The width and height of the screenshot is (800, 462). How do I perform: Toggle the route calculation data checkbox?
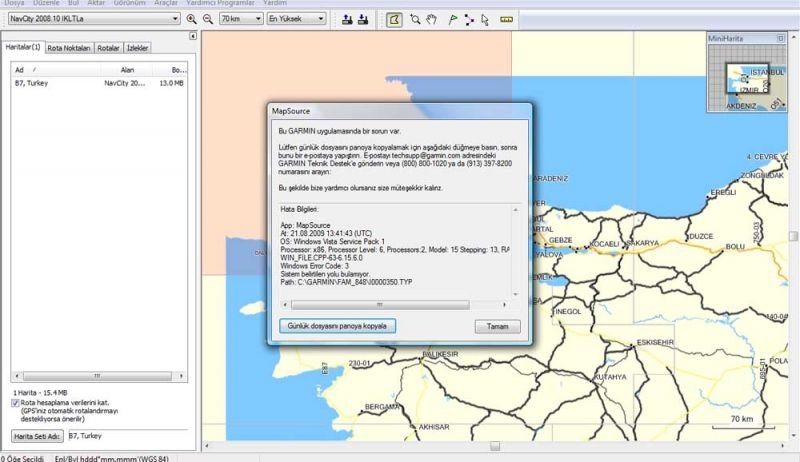(17, 403)
